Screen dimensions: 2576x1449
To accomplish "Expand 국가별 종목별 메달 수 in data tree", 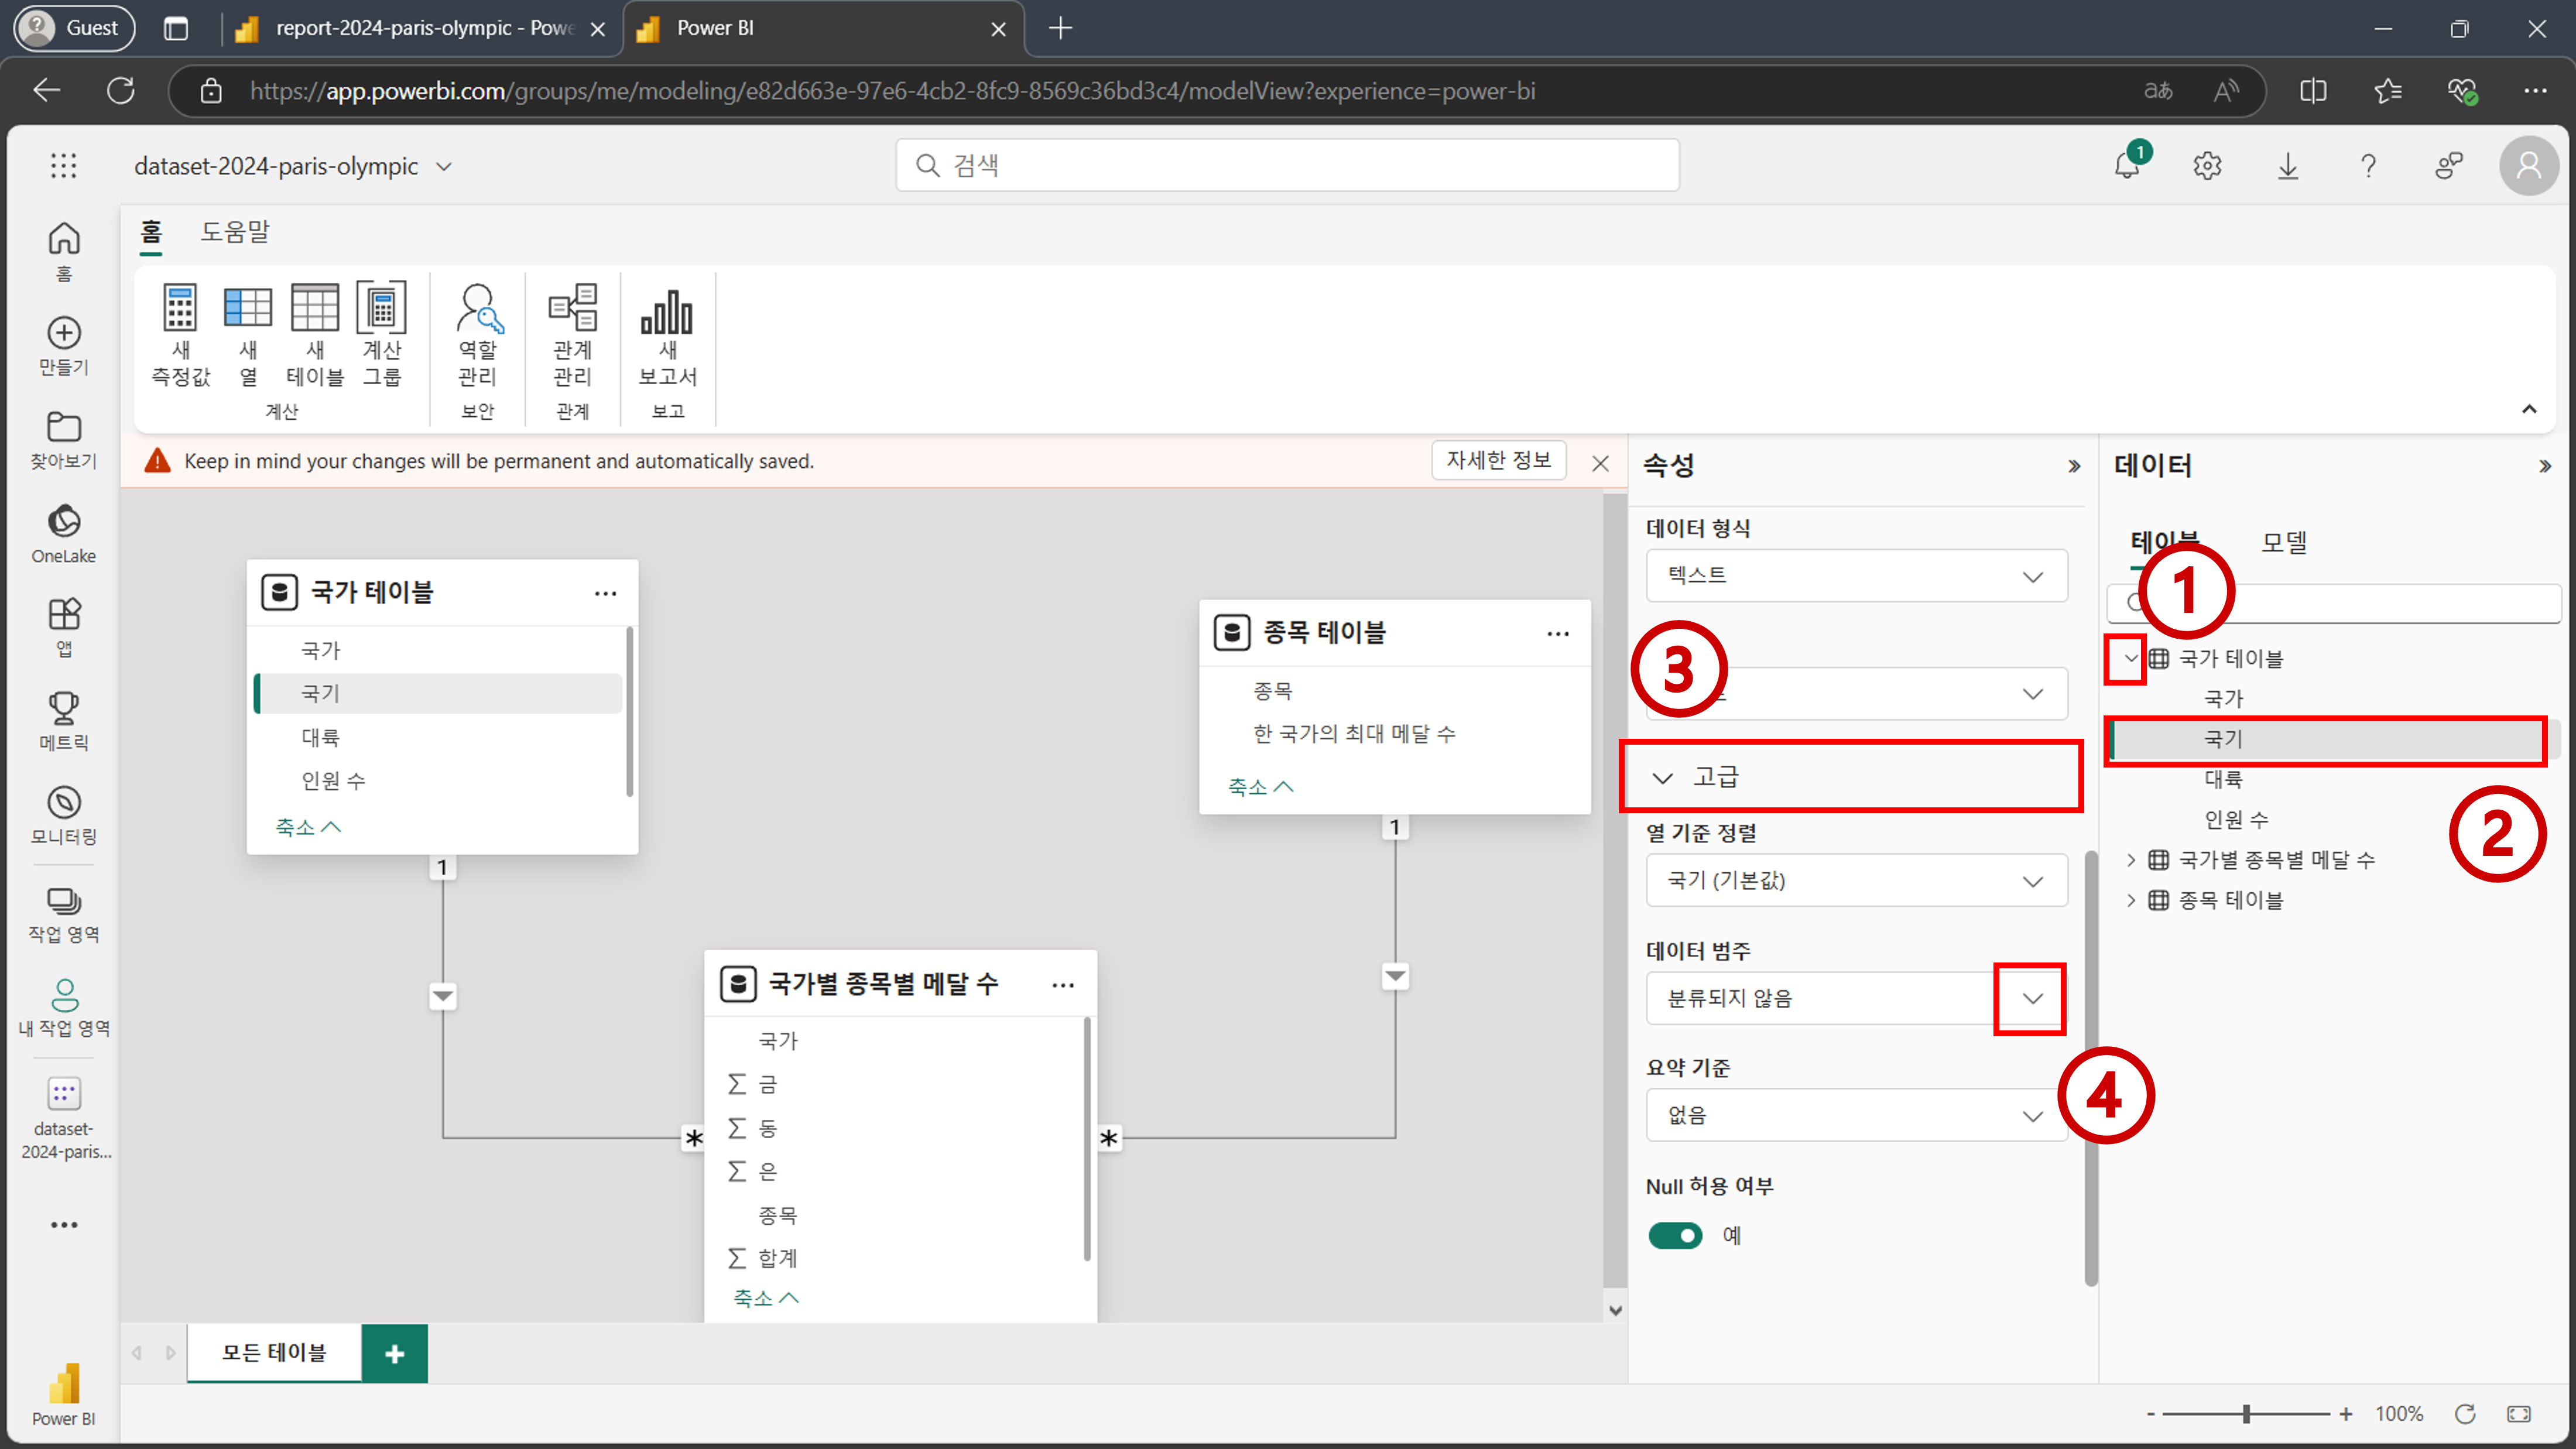I will point(2130,860).
